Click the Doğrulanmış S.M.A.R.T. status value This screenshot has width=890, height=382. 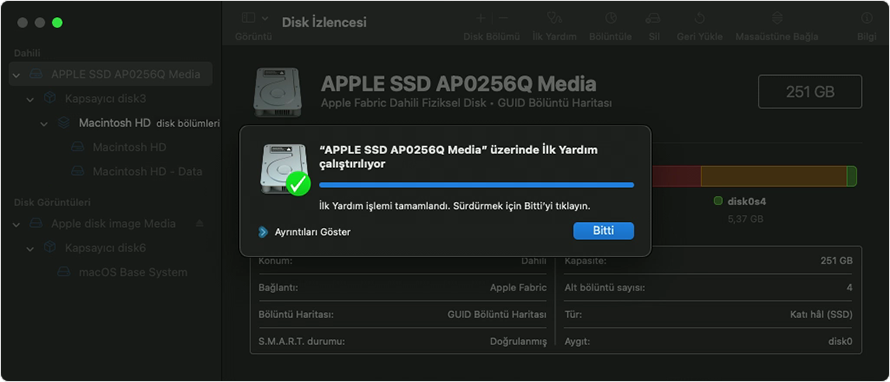pyautogui.click(x=518, y=342)
